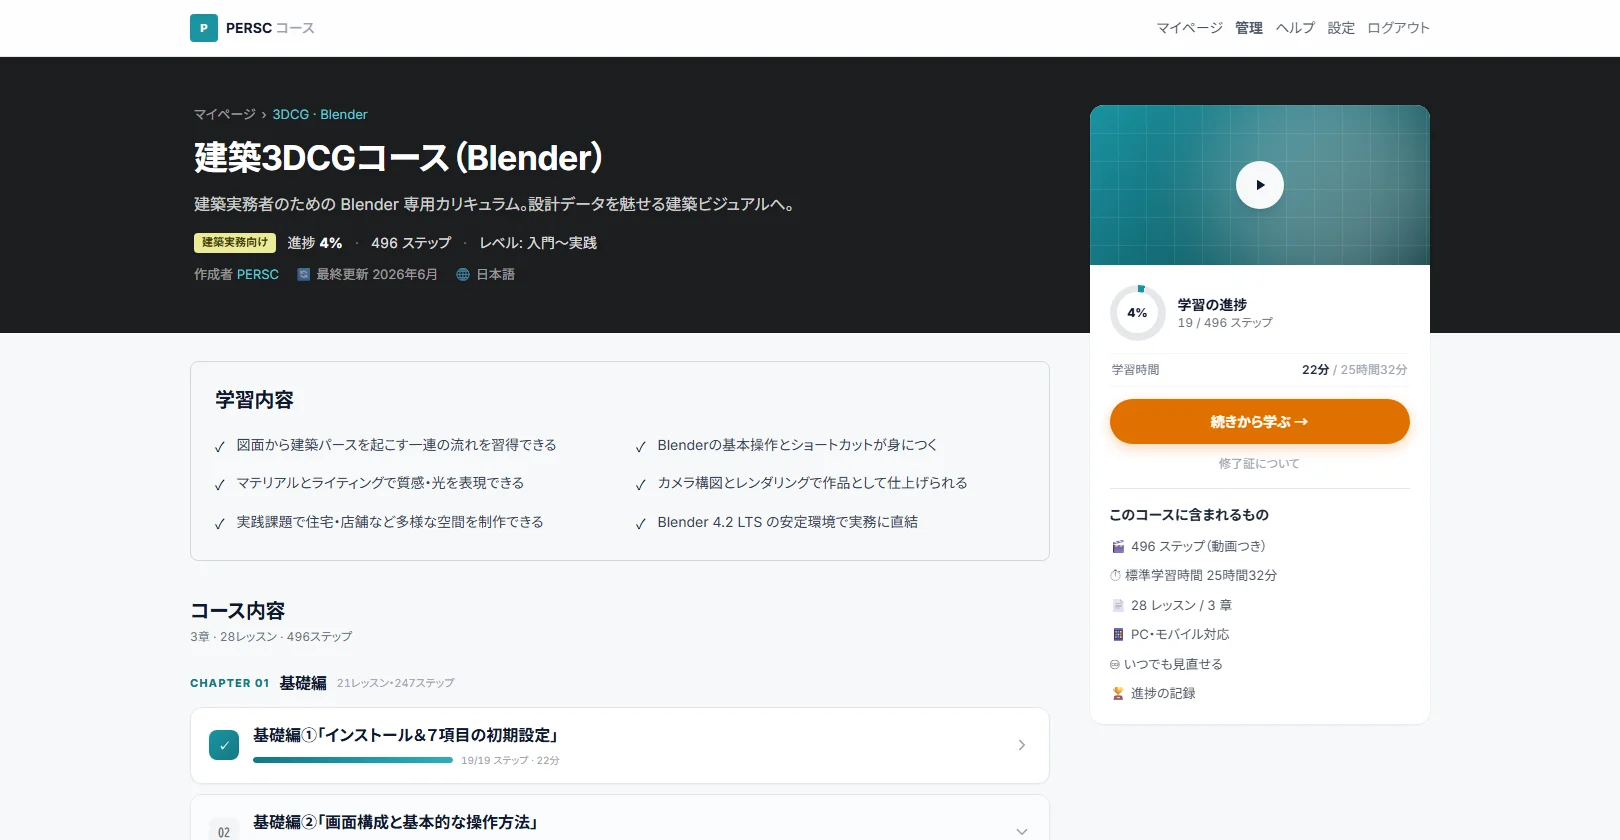Open マイページ in the top navigation

[1190, 28]
